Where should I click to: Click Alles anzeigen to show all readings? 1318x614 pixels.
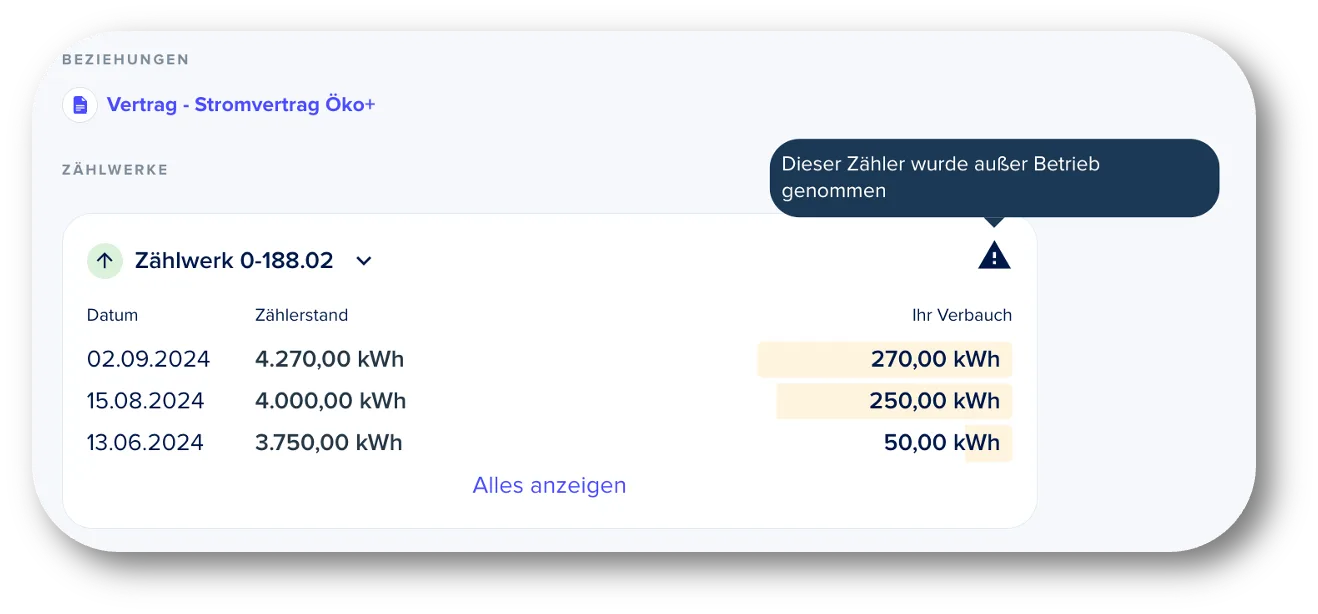coord(549,485)
